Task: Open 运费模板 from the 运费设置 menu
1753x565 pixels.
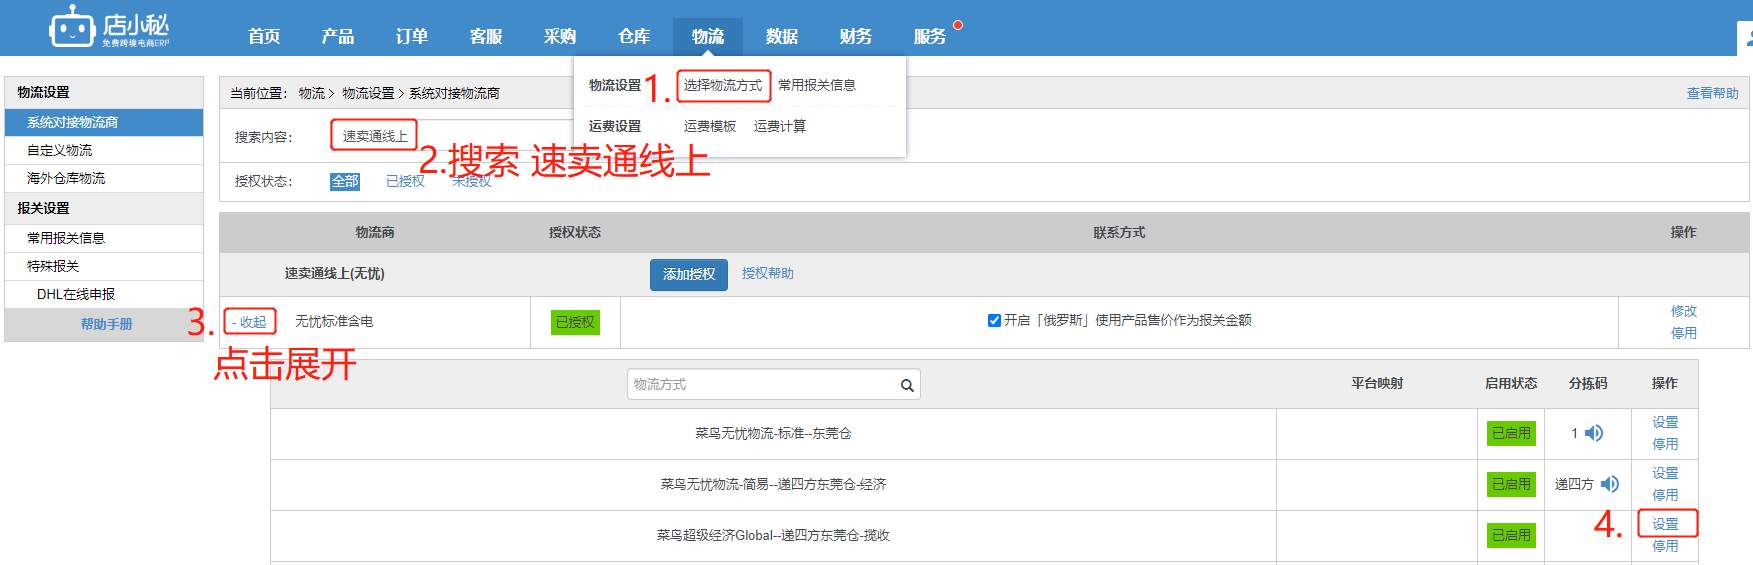Action: point(710,126)
